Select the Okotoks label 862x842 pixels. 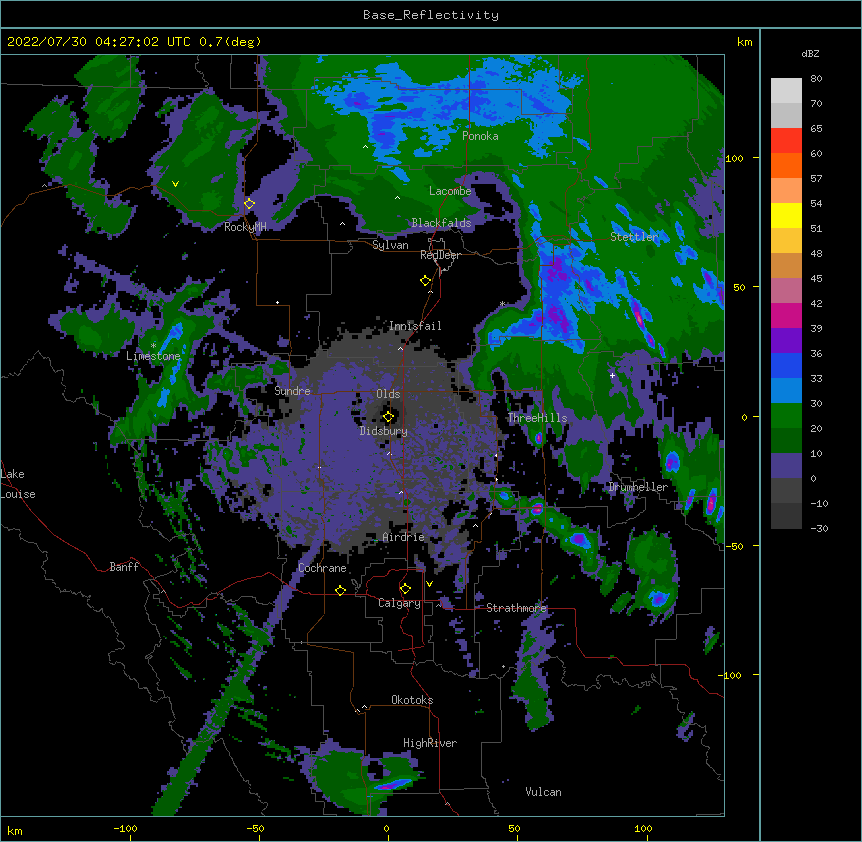(x=412, y=700)
